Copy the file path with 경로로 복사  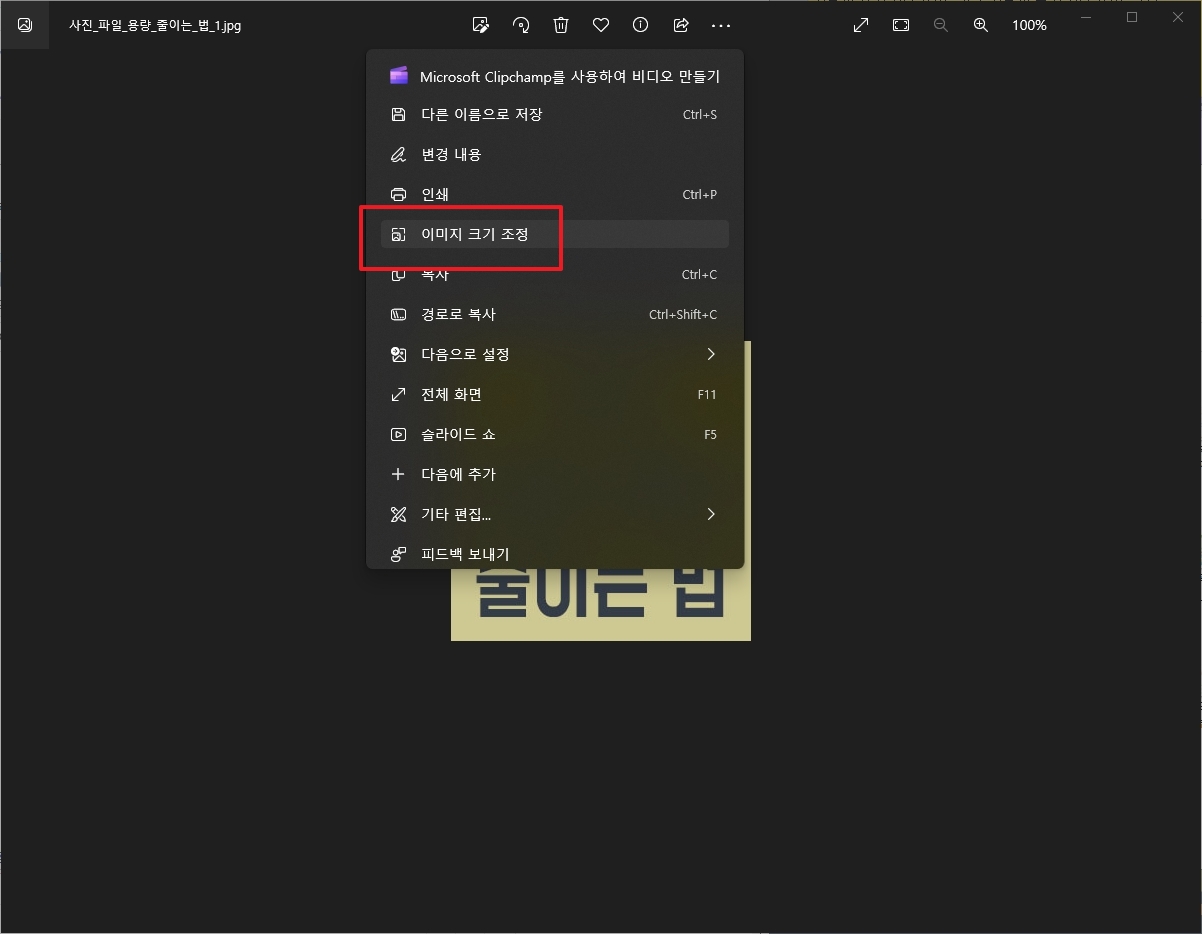pyautogui.click(x=460, y=314)
